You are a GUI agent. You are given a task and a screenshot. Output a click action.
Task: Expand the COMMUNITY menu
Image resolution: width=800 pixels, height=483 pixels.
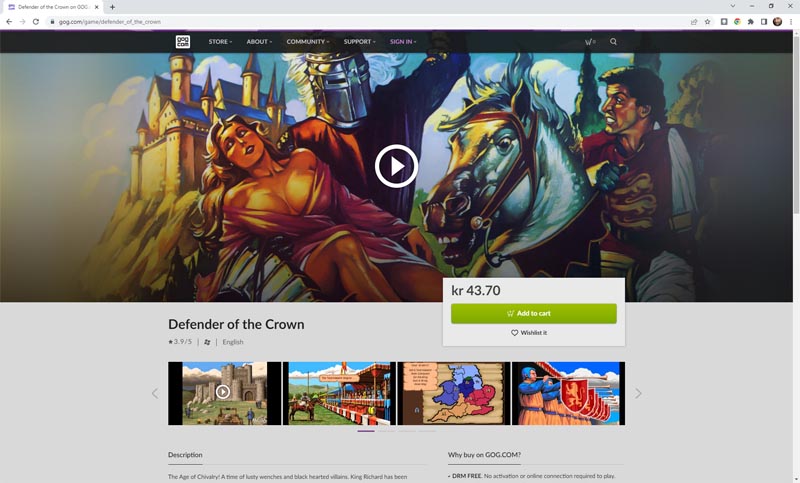308,42
